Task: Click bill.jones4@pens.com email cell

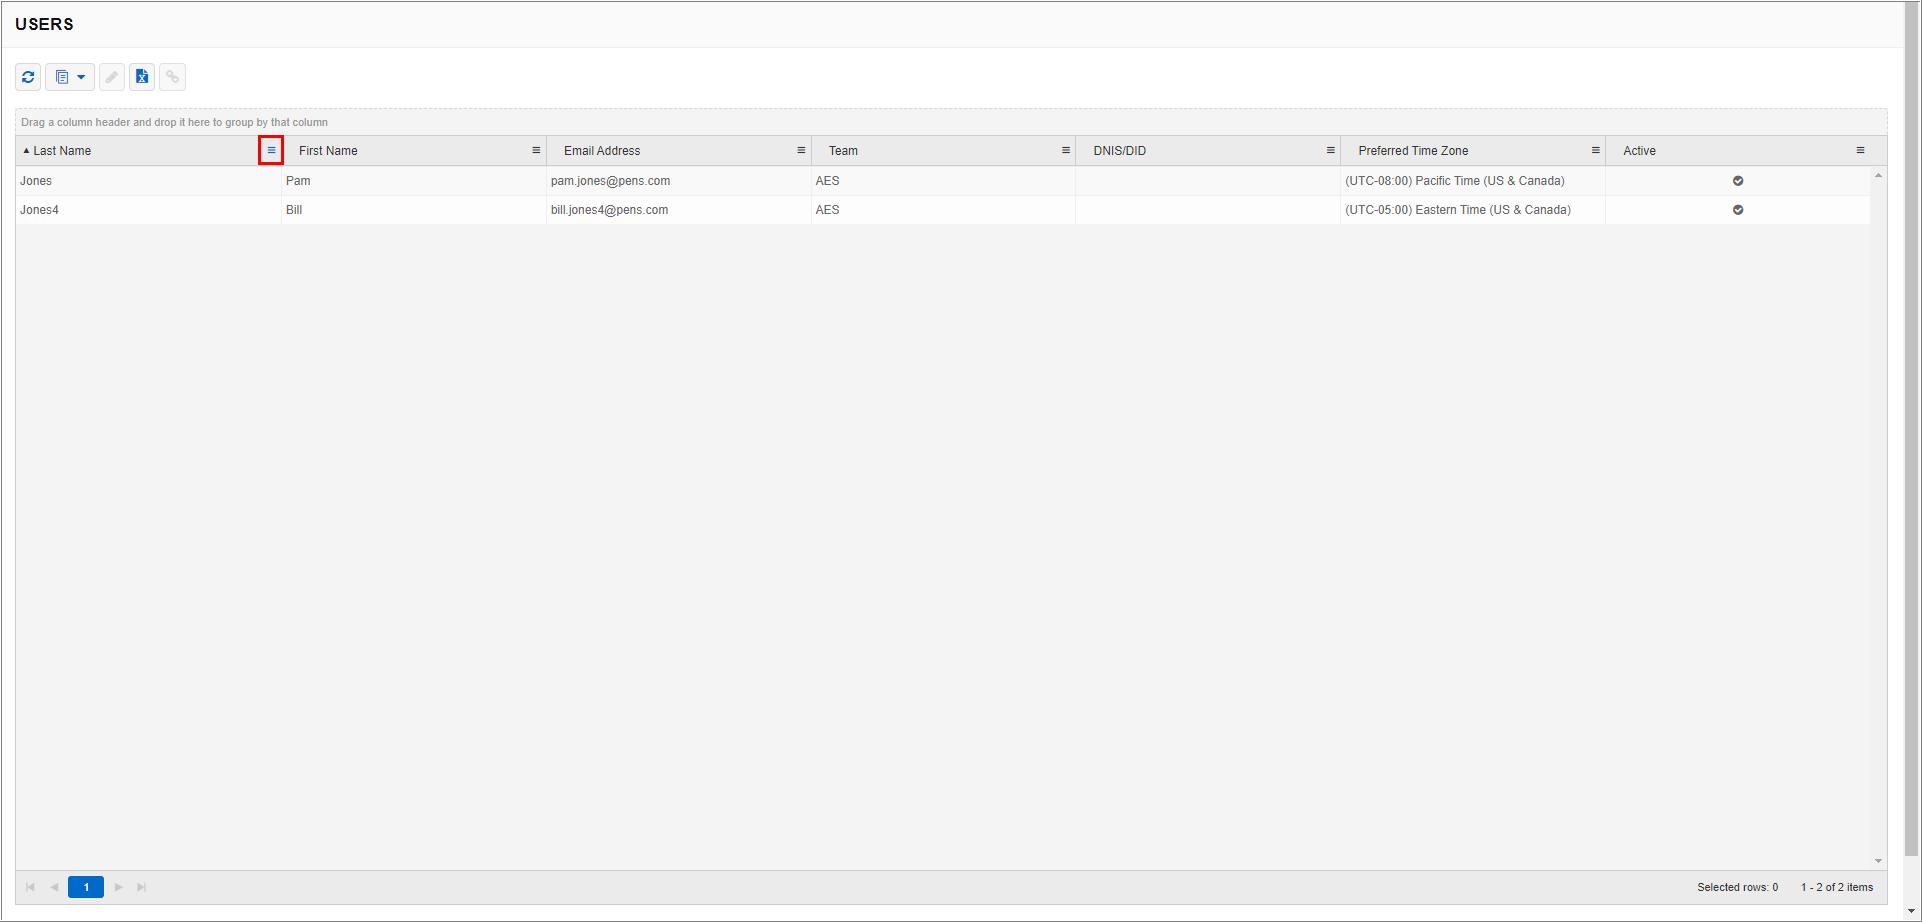Action: coord(609,210)
